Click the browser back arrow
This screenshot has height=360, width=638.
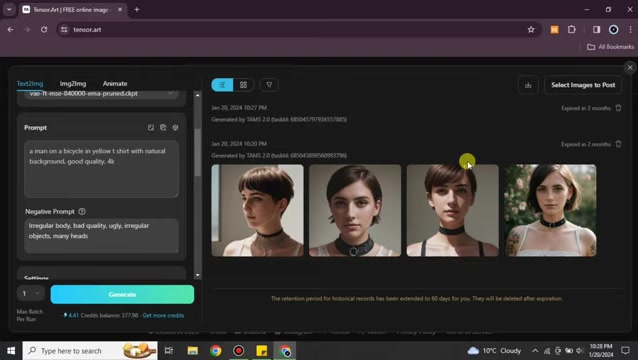(11, 29)
